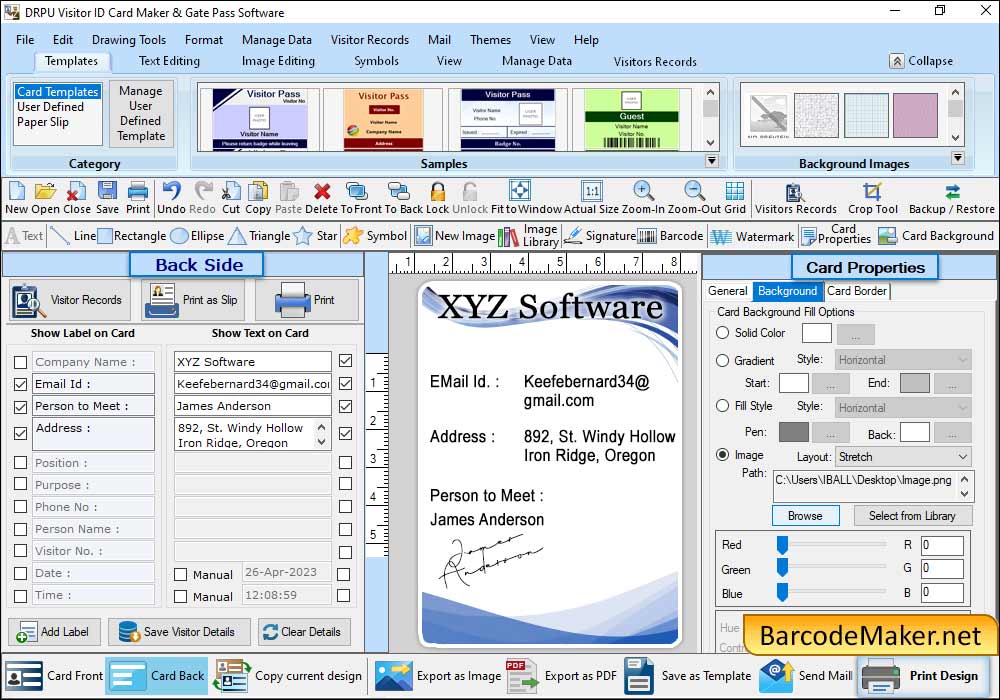Select the Gradient fill radio button
The image size is (1000, 700).
tap(723, 361)
